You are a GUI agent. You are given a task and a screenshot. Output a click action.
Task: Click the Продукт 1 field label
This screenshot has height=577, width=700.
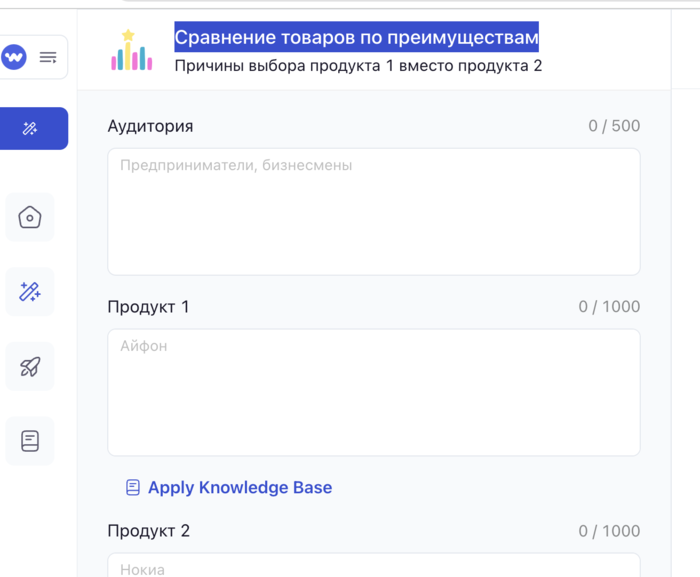148,307
